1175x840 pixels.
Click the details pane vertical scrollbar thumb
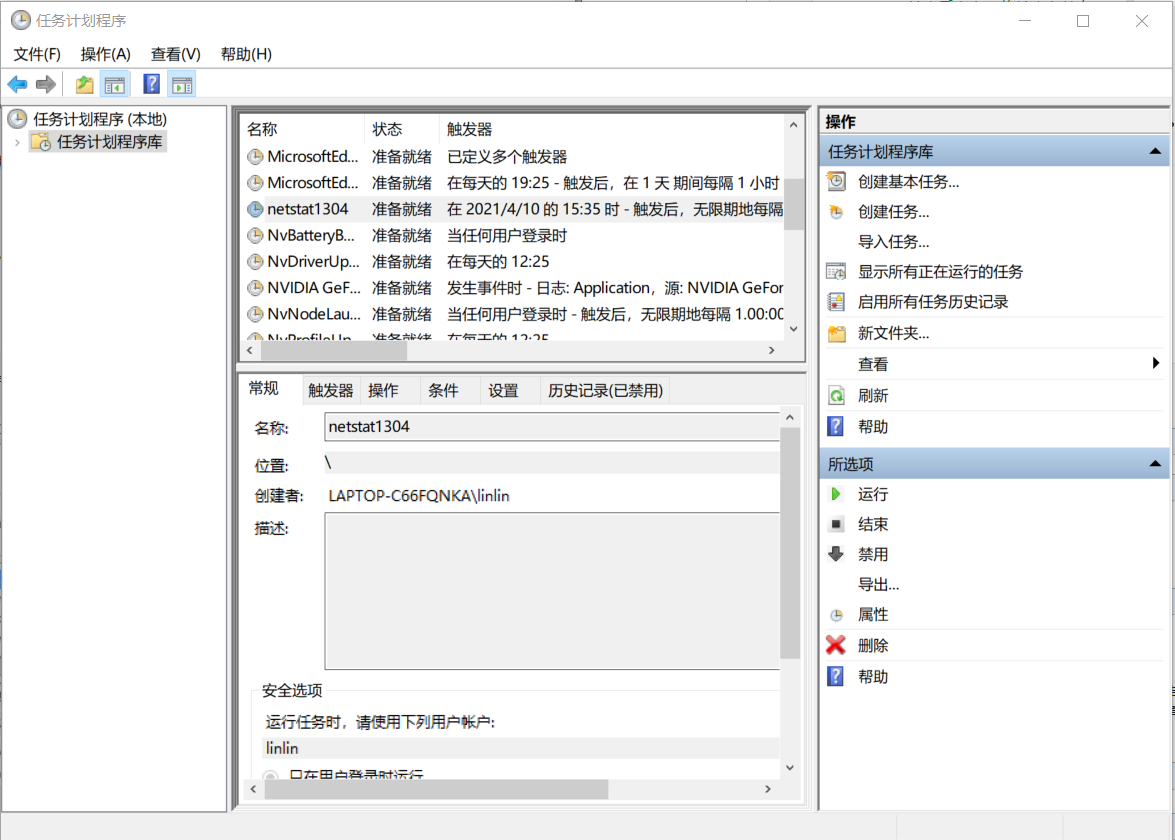click(790, 542)
